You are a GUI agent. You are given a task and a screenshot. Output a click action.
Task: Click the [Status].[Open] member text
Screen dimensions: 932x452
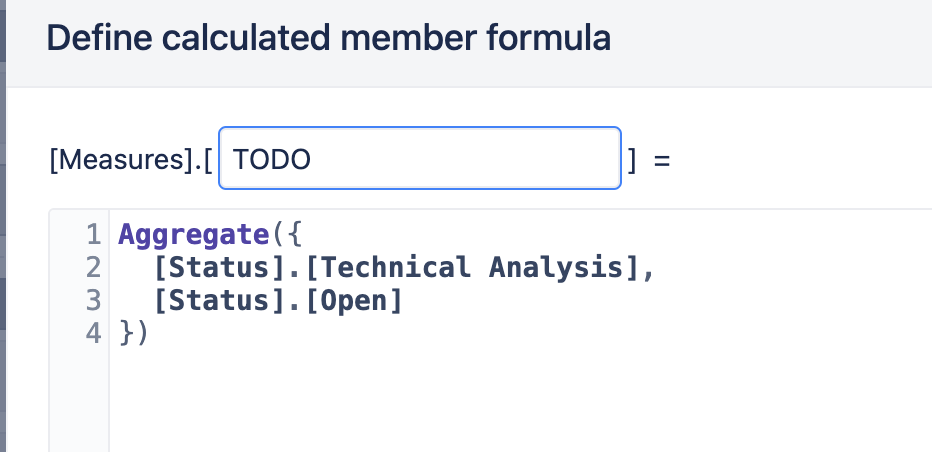278,301
